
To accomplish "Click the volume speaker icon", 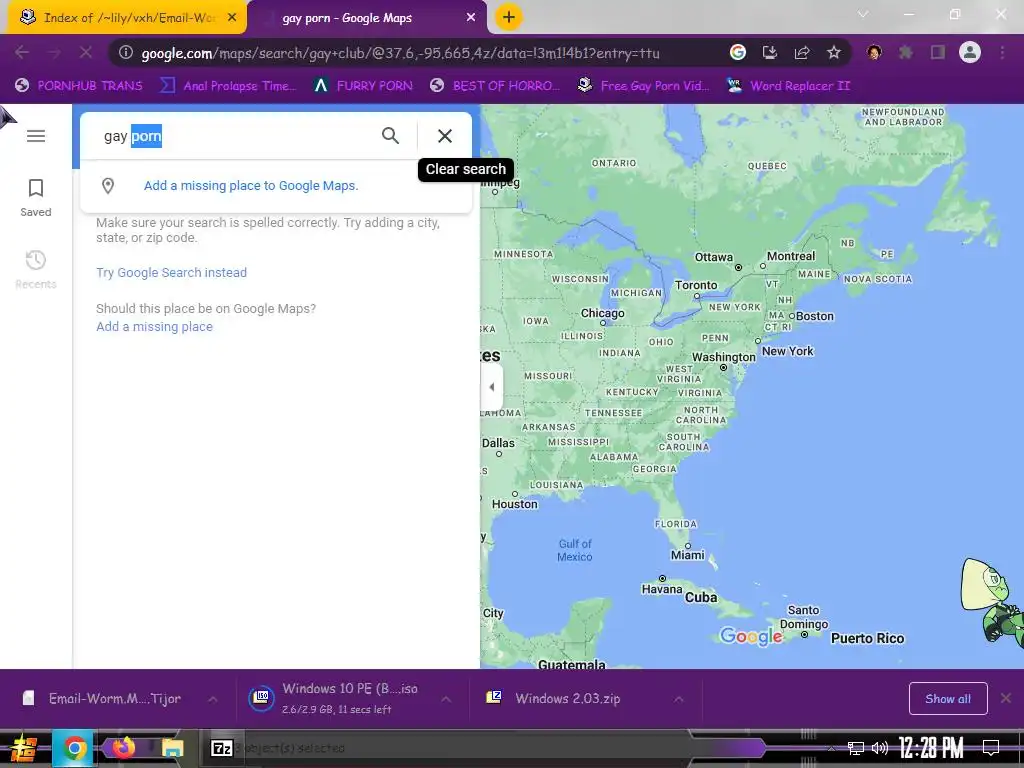I will click(x=880, y=748).
